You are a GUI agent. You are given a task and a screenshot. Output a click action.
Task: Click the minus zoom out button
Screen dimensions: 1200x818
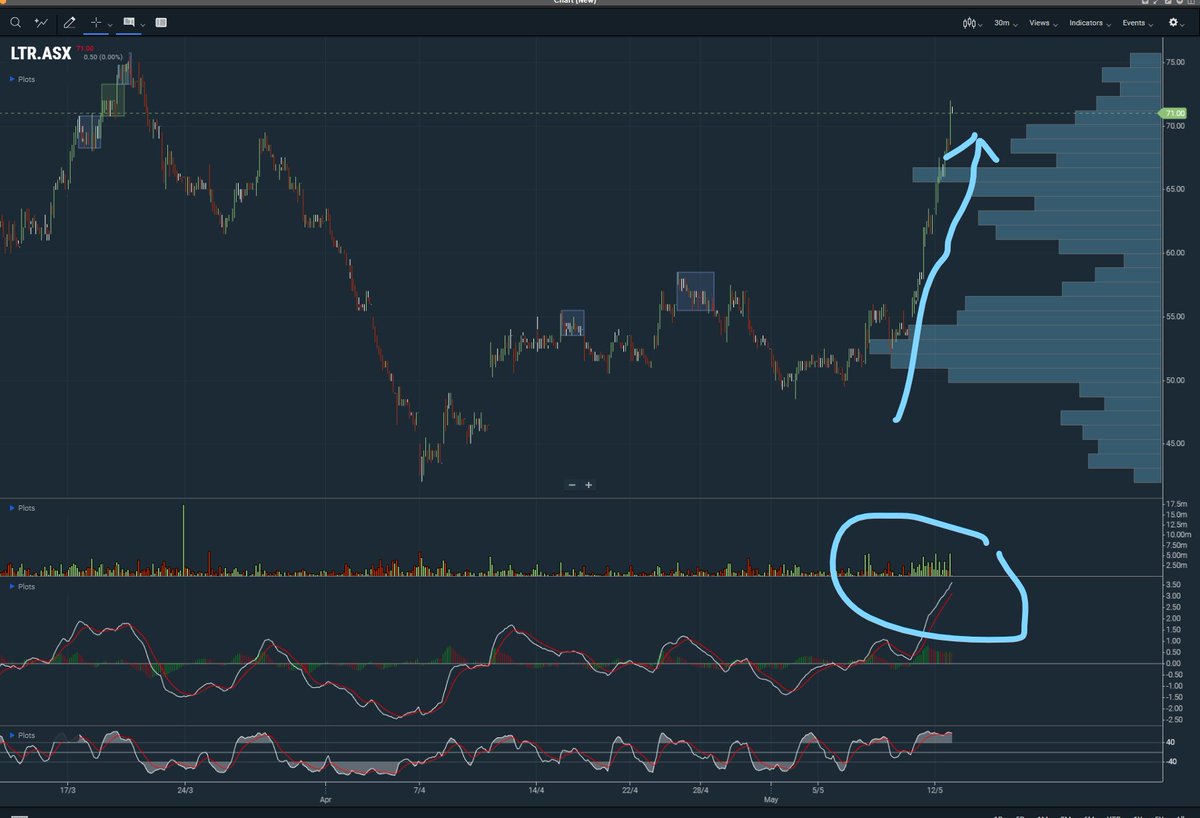coord(572,485)
